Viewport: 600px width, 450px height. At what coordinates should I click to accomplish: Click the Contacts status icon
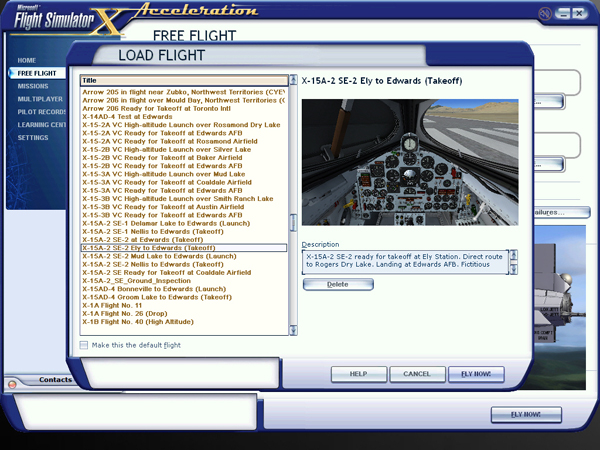(12, 384)
